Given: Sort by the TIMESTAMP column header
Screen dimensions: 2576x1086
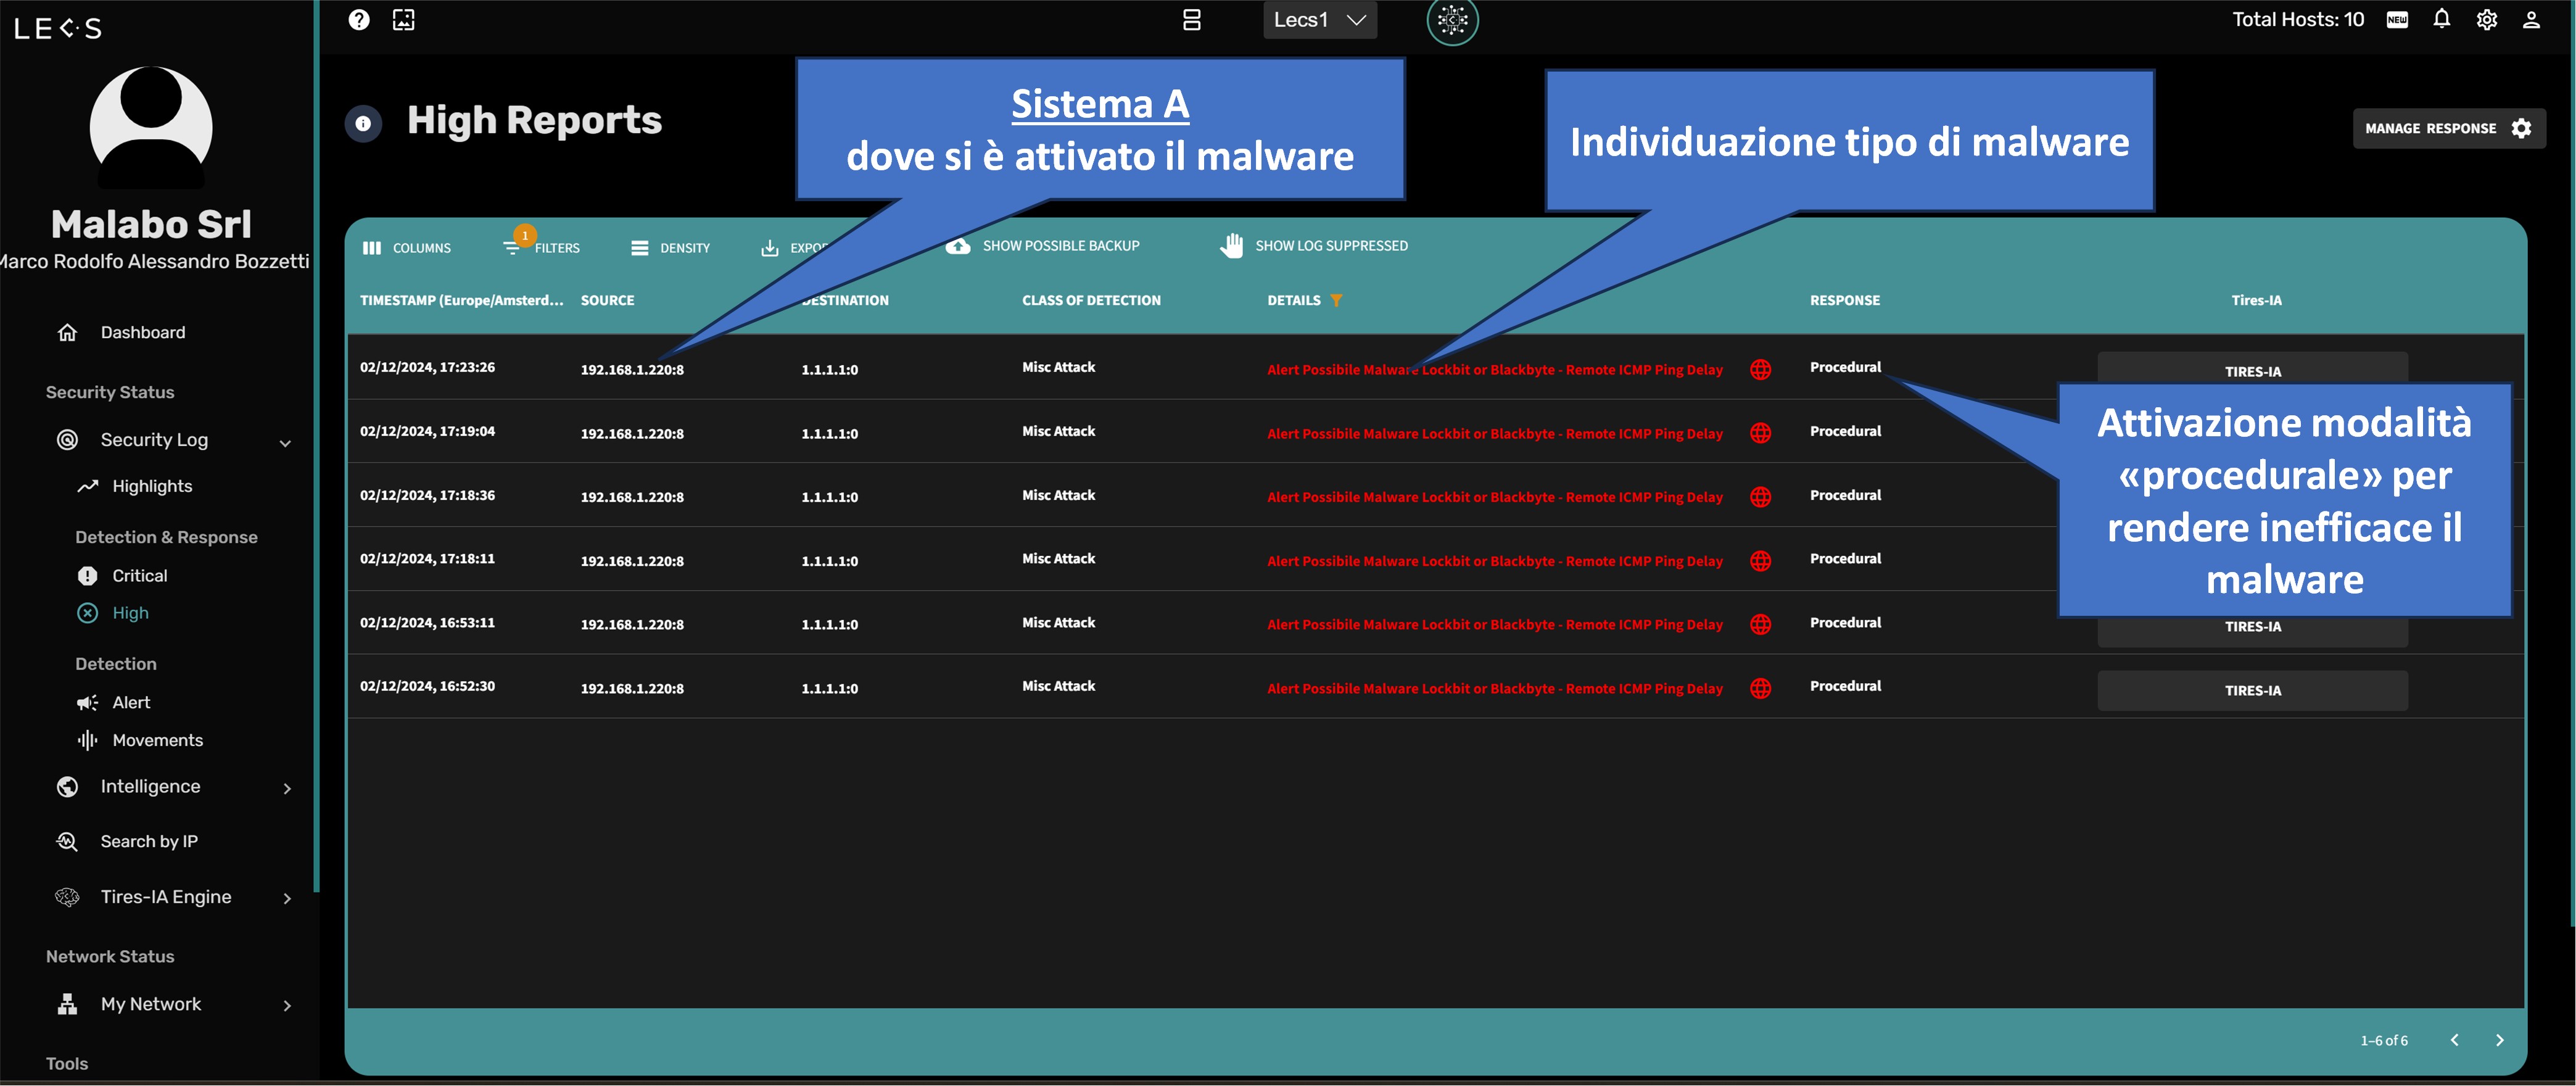Looking at the screenshot, I should click(x=462, y=300).
